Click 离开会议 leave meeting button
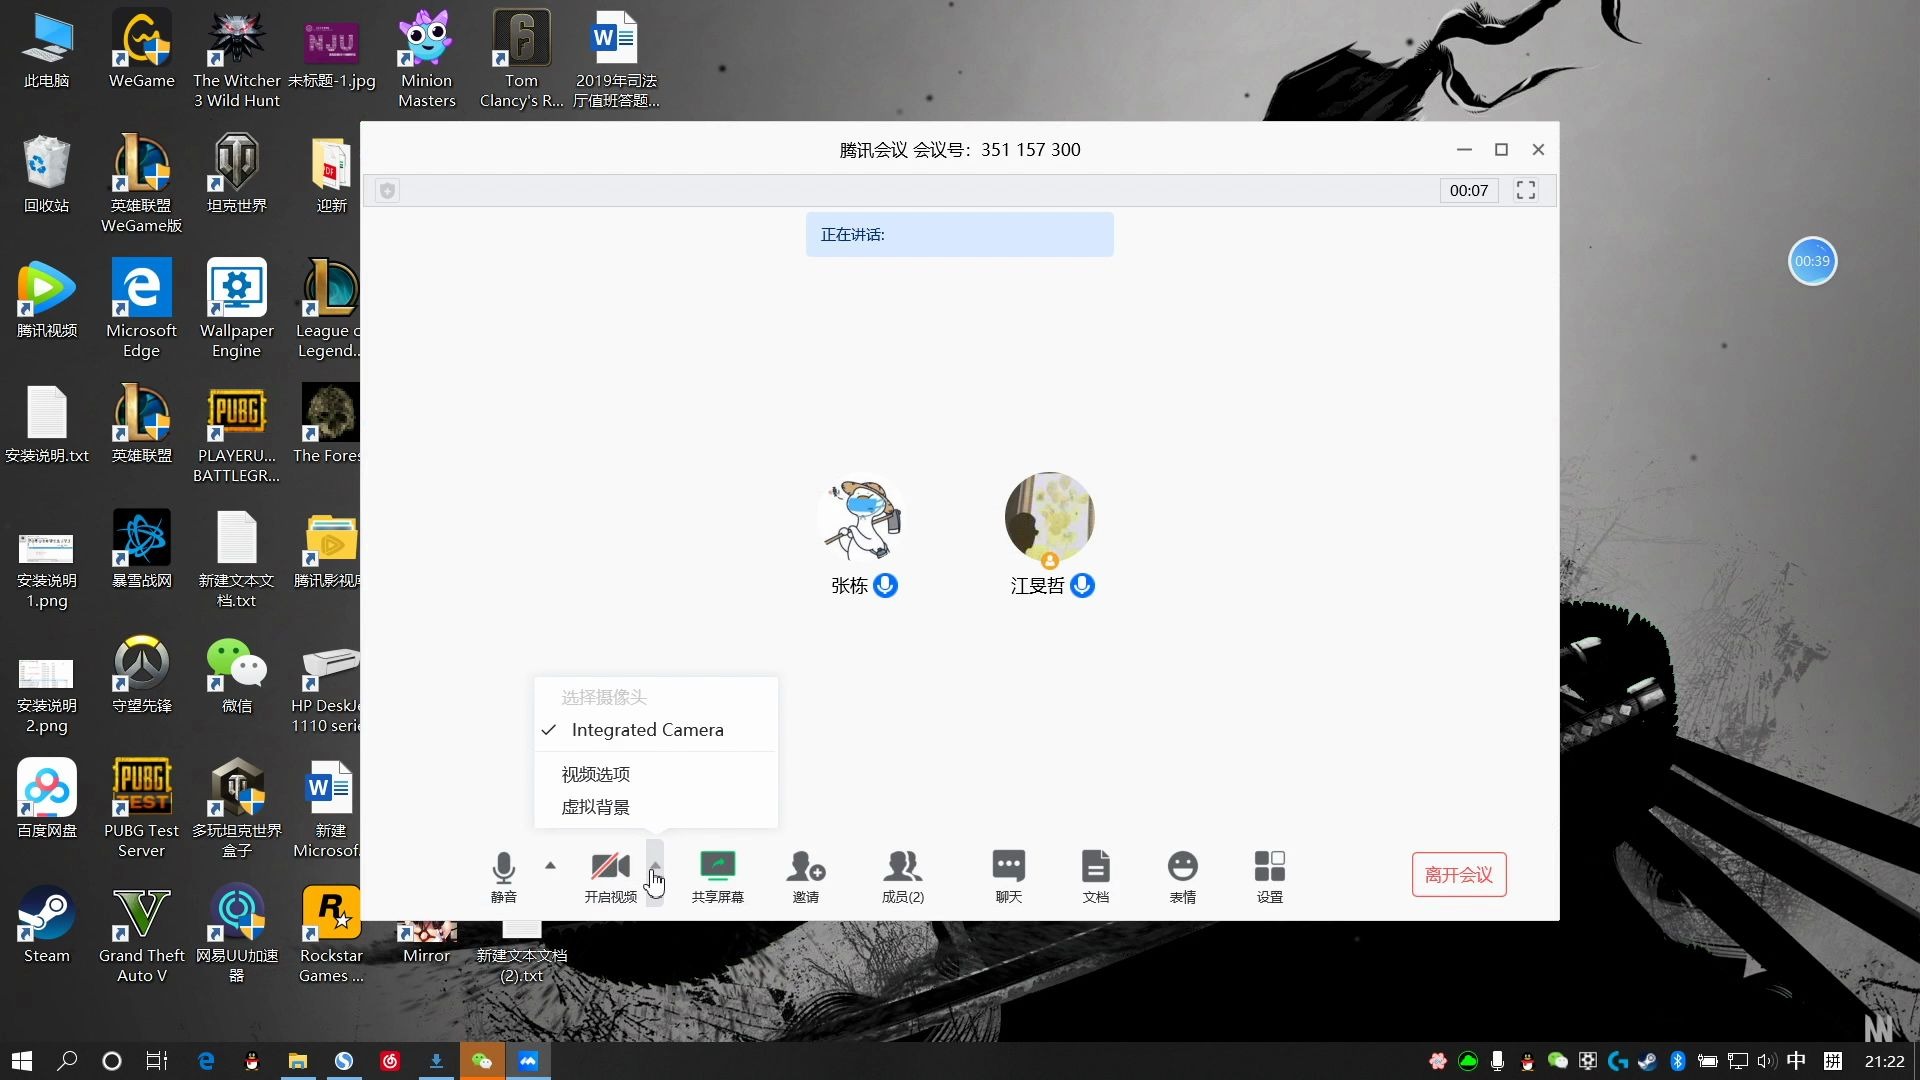The height and width of the screenshot is (1080, 1920). point(1458,874)
